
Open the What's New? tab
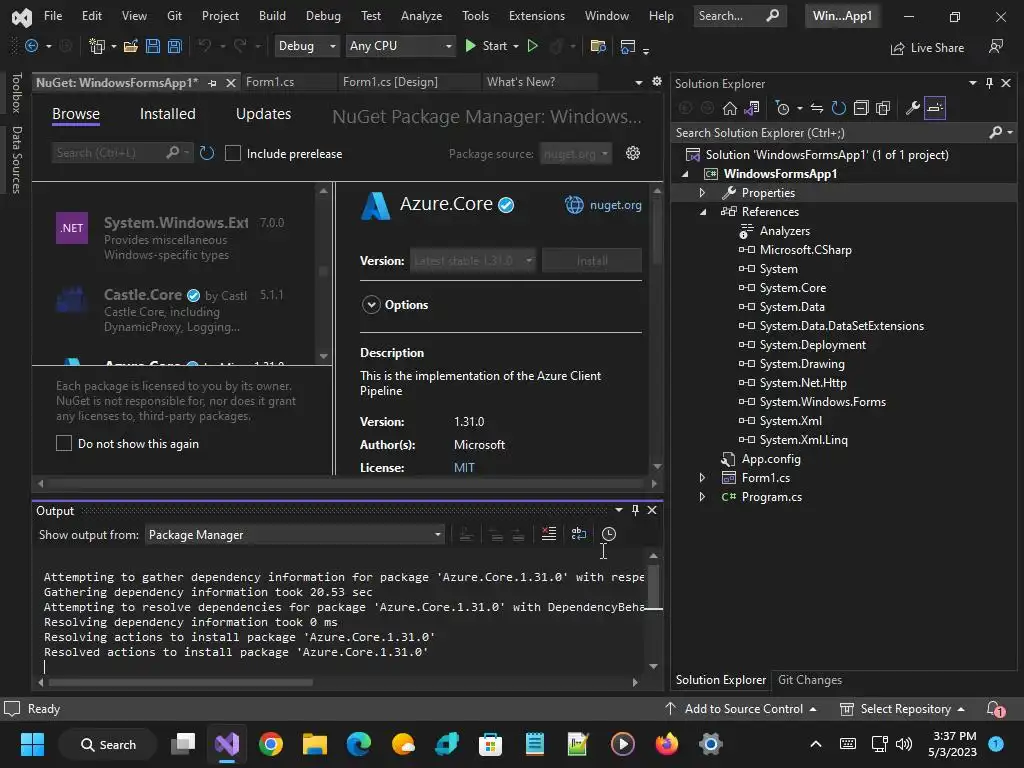(521, 82)
